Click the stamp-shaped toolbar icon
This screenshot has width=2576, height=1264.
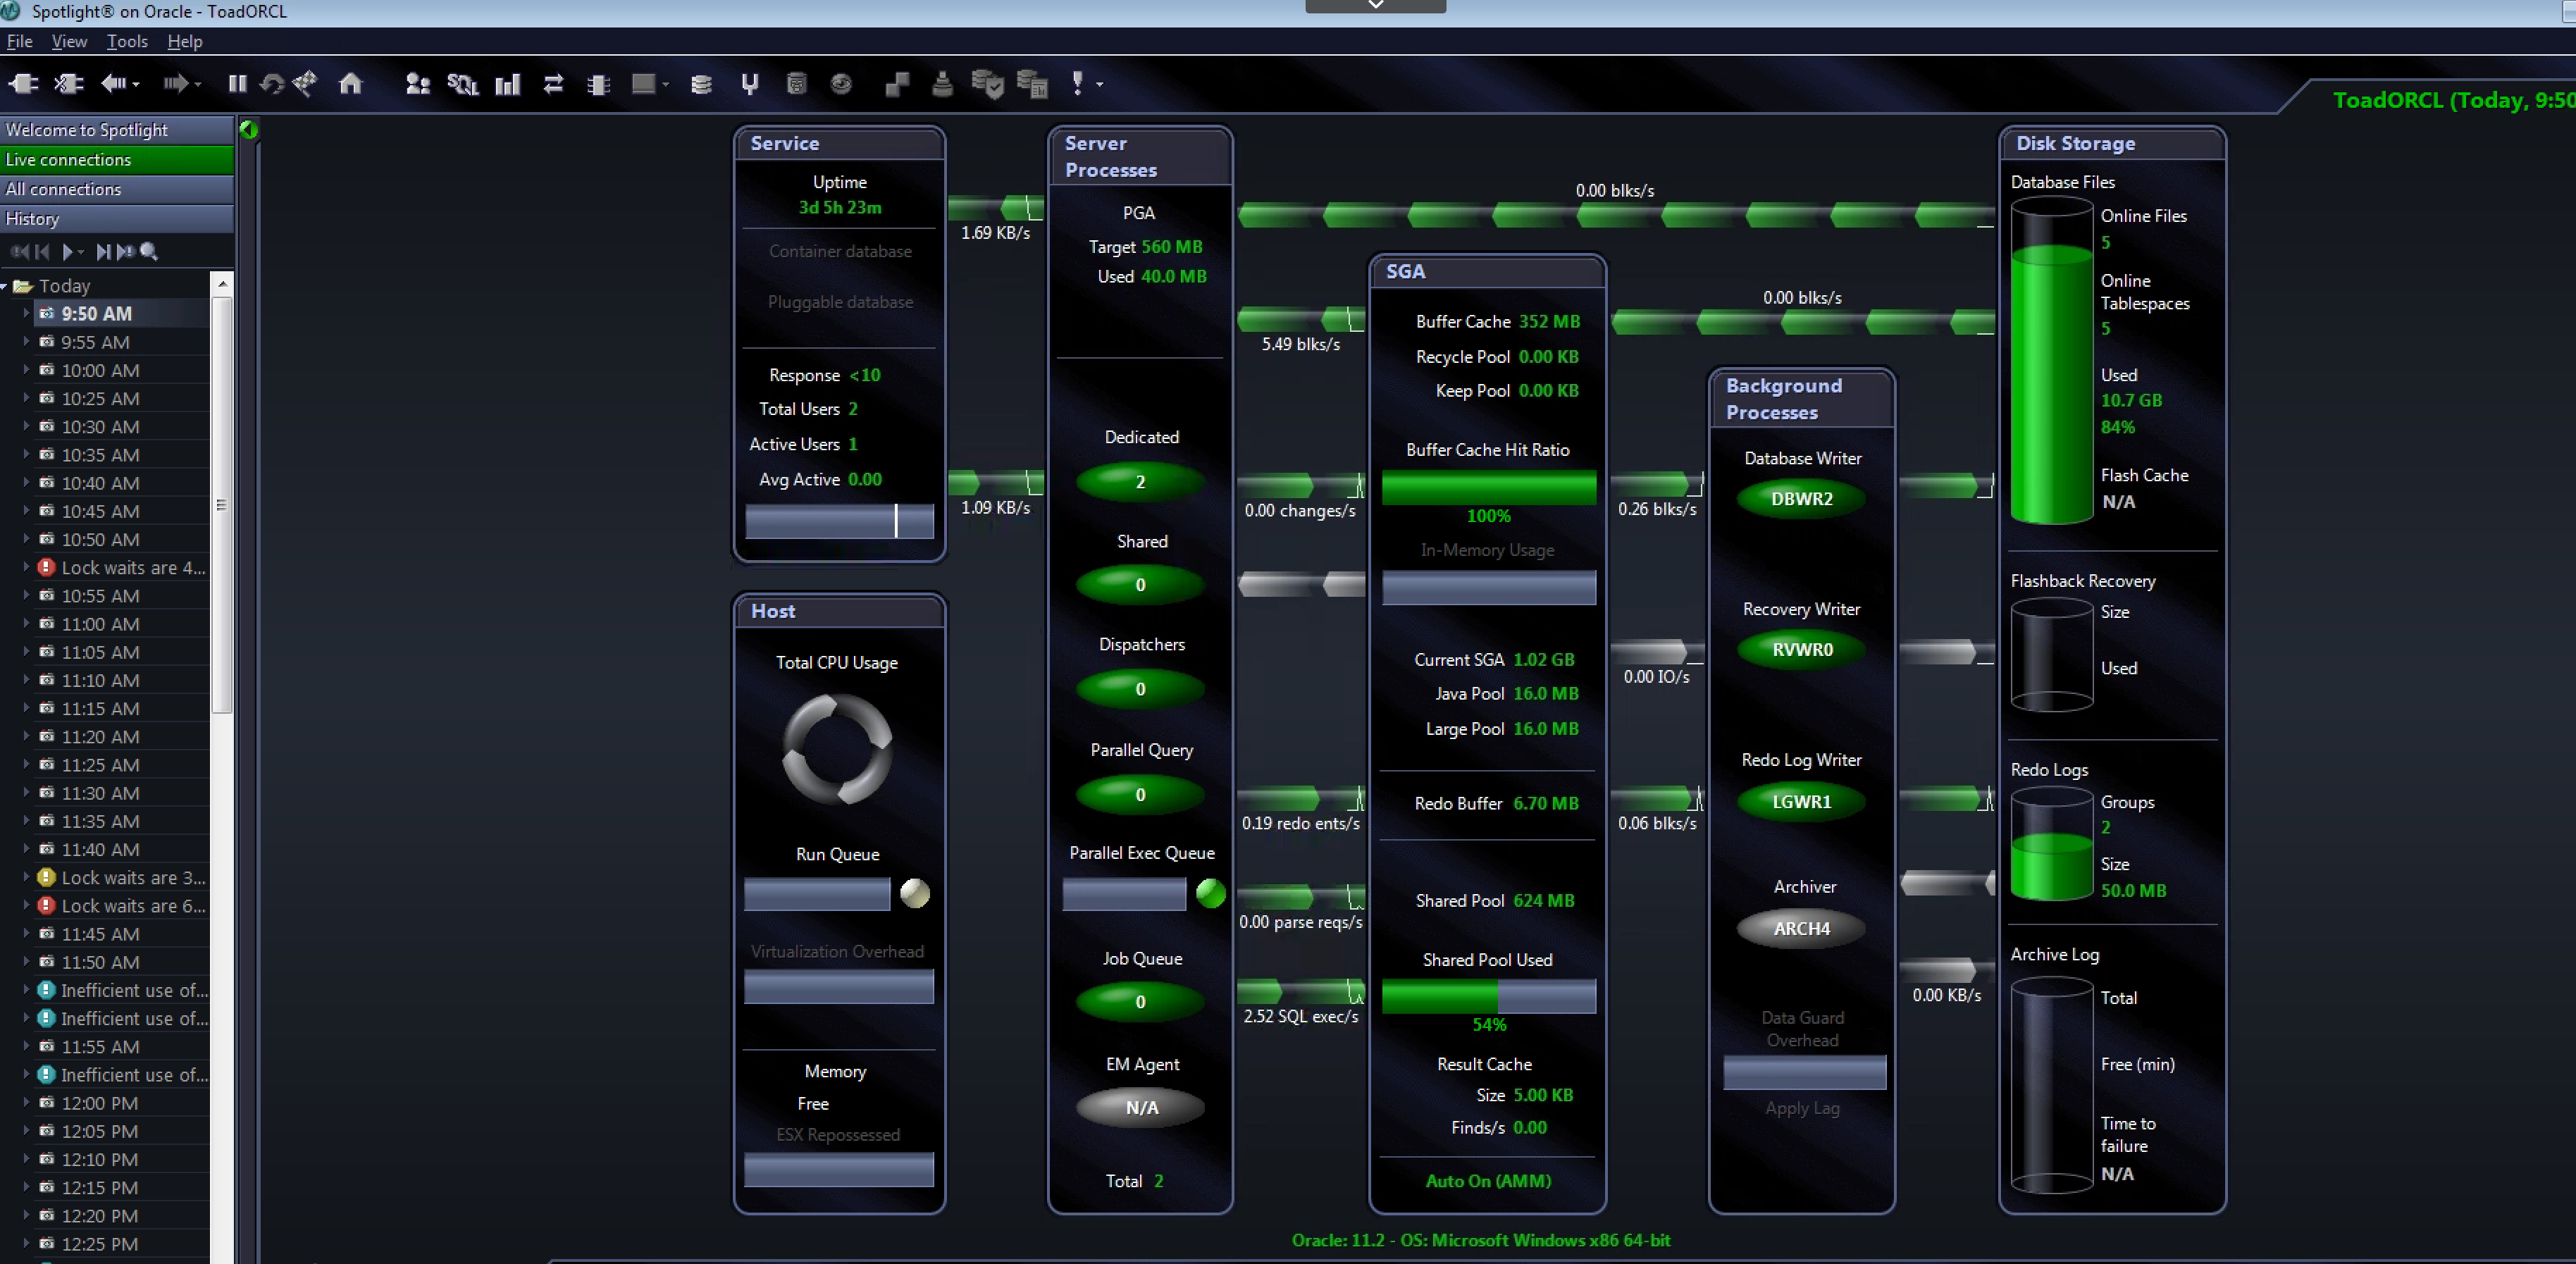pyautogui.click(x=942, y=84)
